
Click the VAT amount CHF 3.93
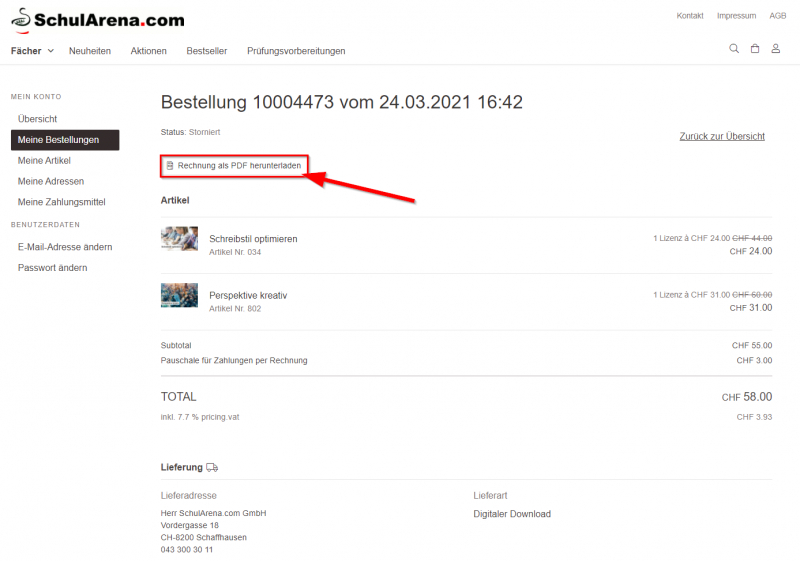pos(754,417)
